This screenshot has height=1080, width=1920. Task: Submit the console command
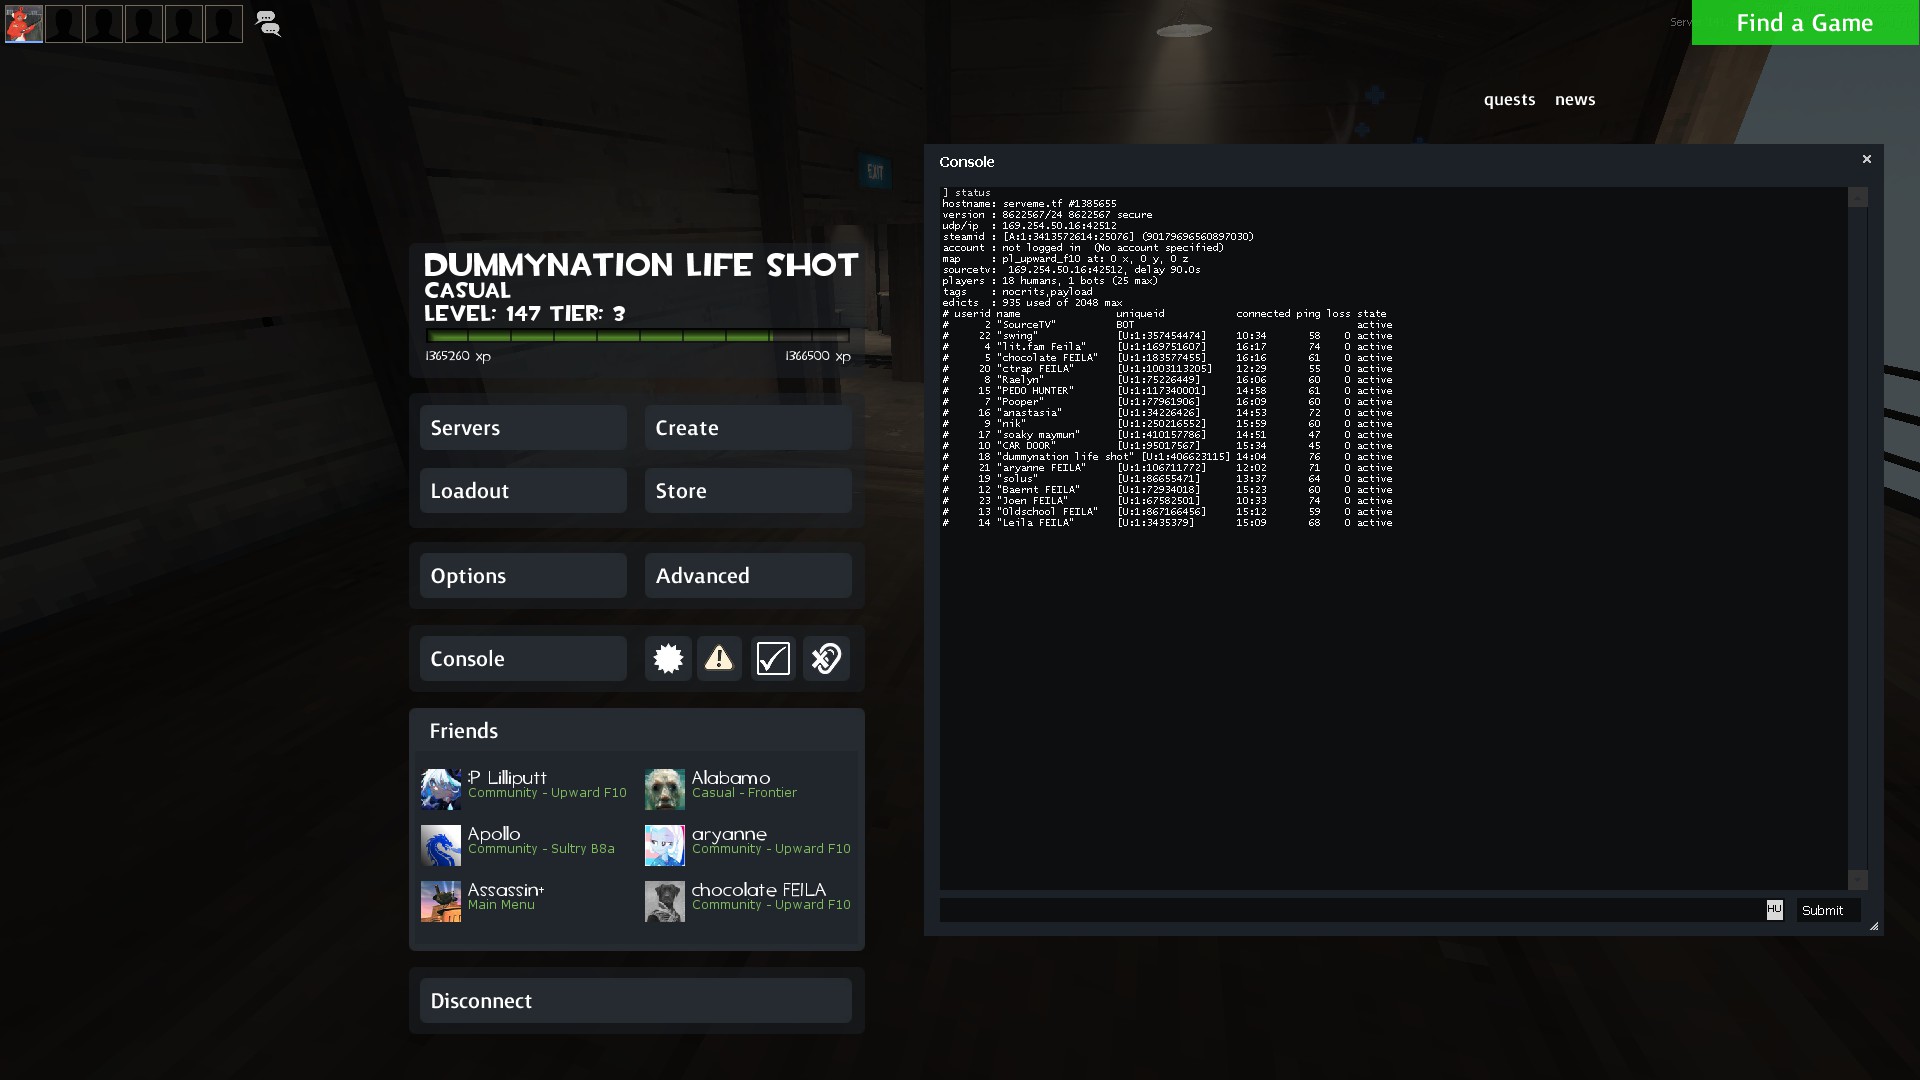pyautogui.click(x=1827, y=910)
